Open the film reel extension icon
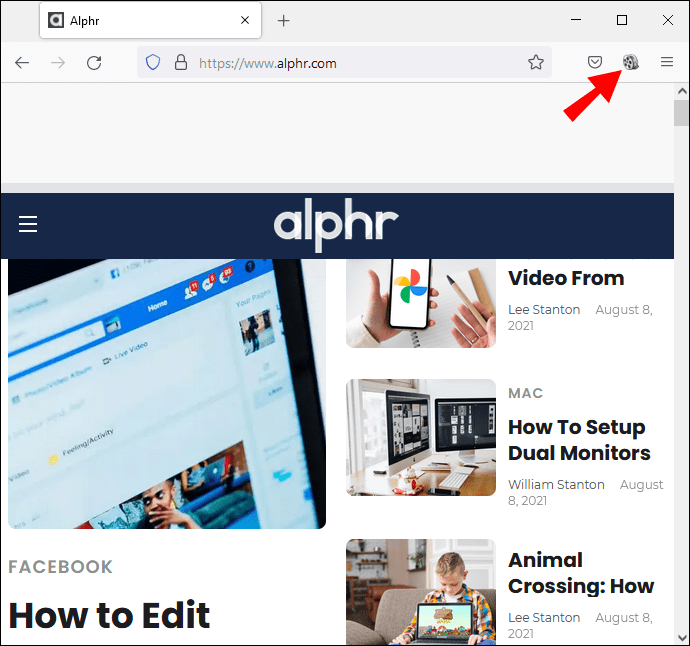This screenshot has height=646, width=690. (x=631, y=62)
